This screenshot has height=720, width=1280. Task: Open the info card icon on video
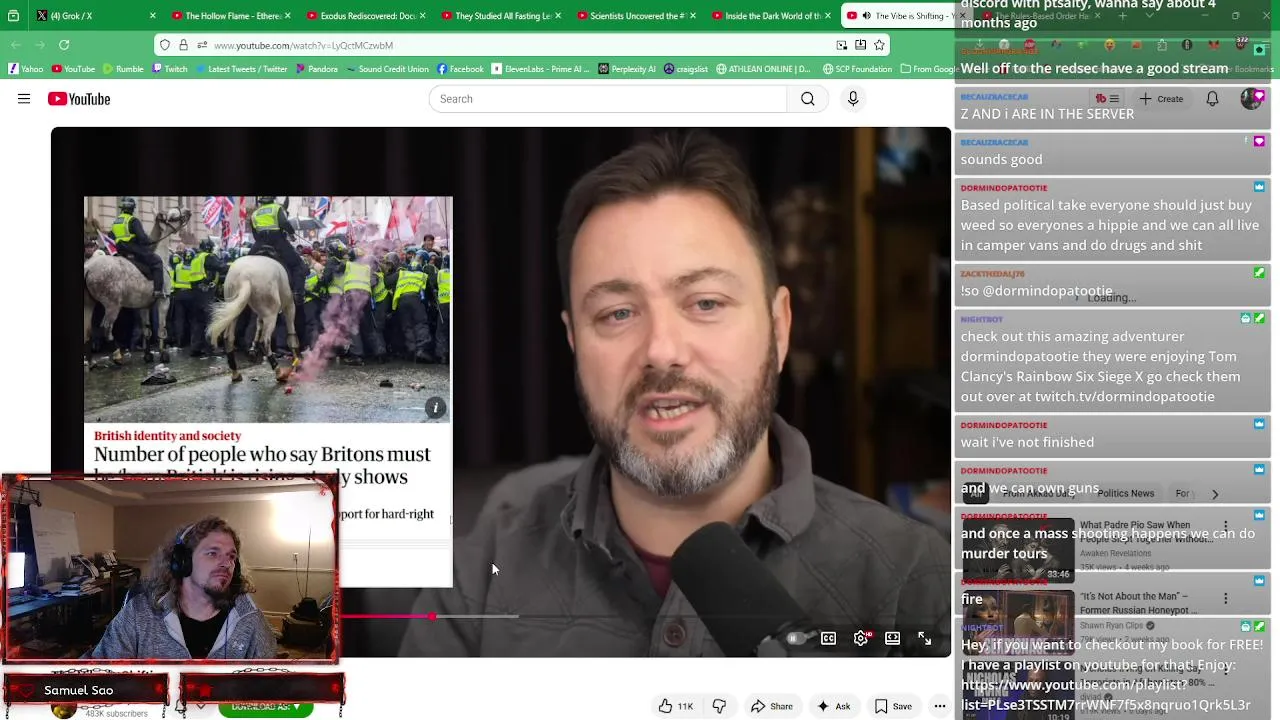[435, 407]
